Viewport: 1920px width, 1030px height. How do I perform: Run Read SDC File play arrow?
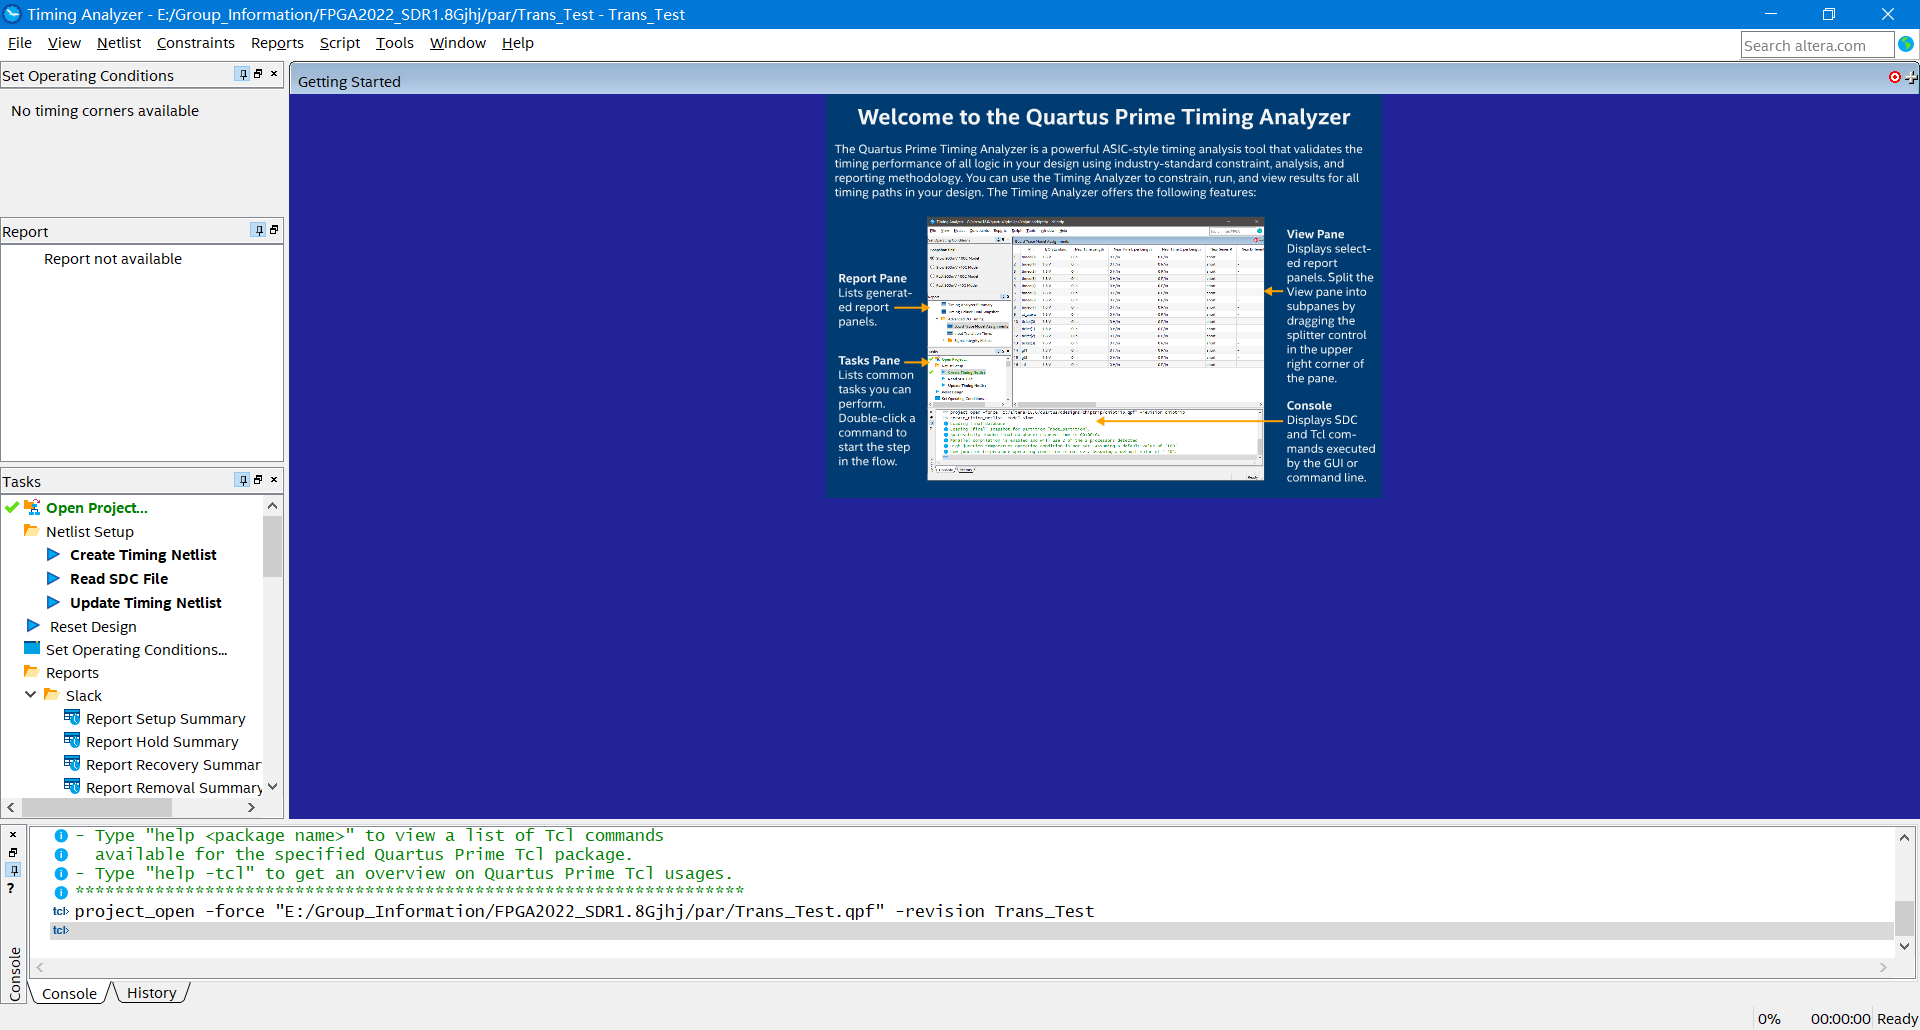point(54,578)
